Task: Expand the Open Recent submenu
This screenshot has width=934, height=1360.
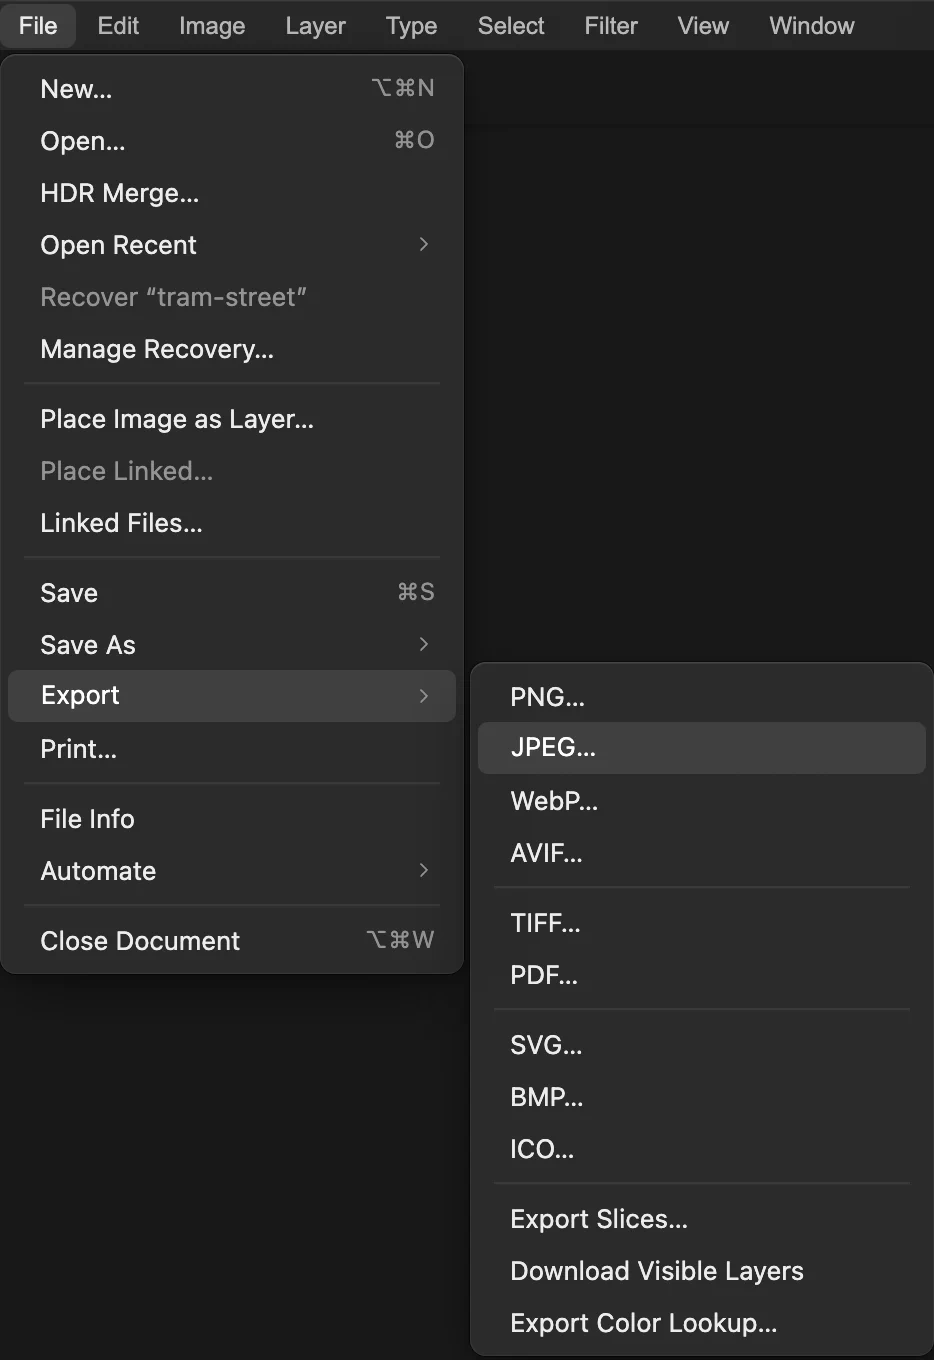Action: (x=232, y=245)
